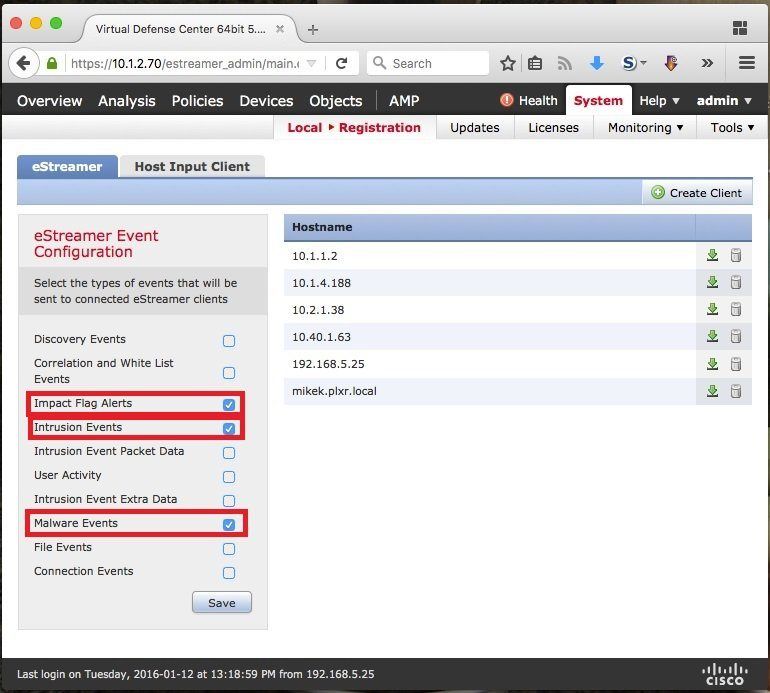Delete client 192.168.5.25
770x693 pixels.
[x=736, y=364]
